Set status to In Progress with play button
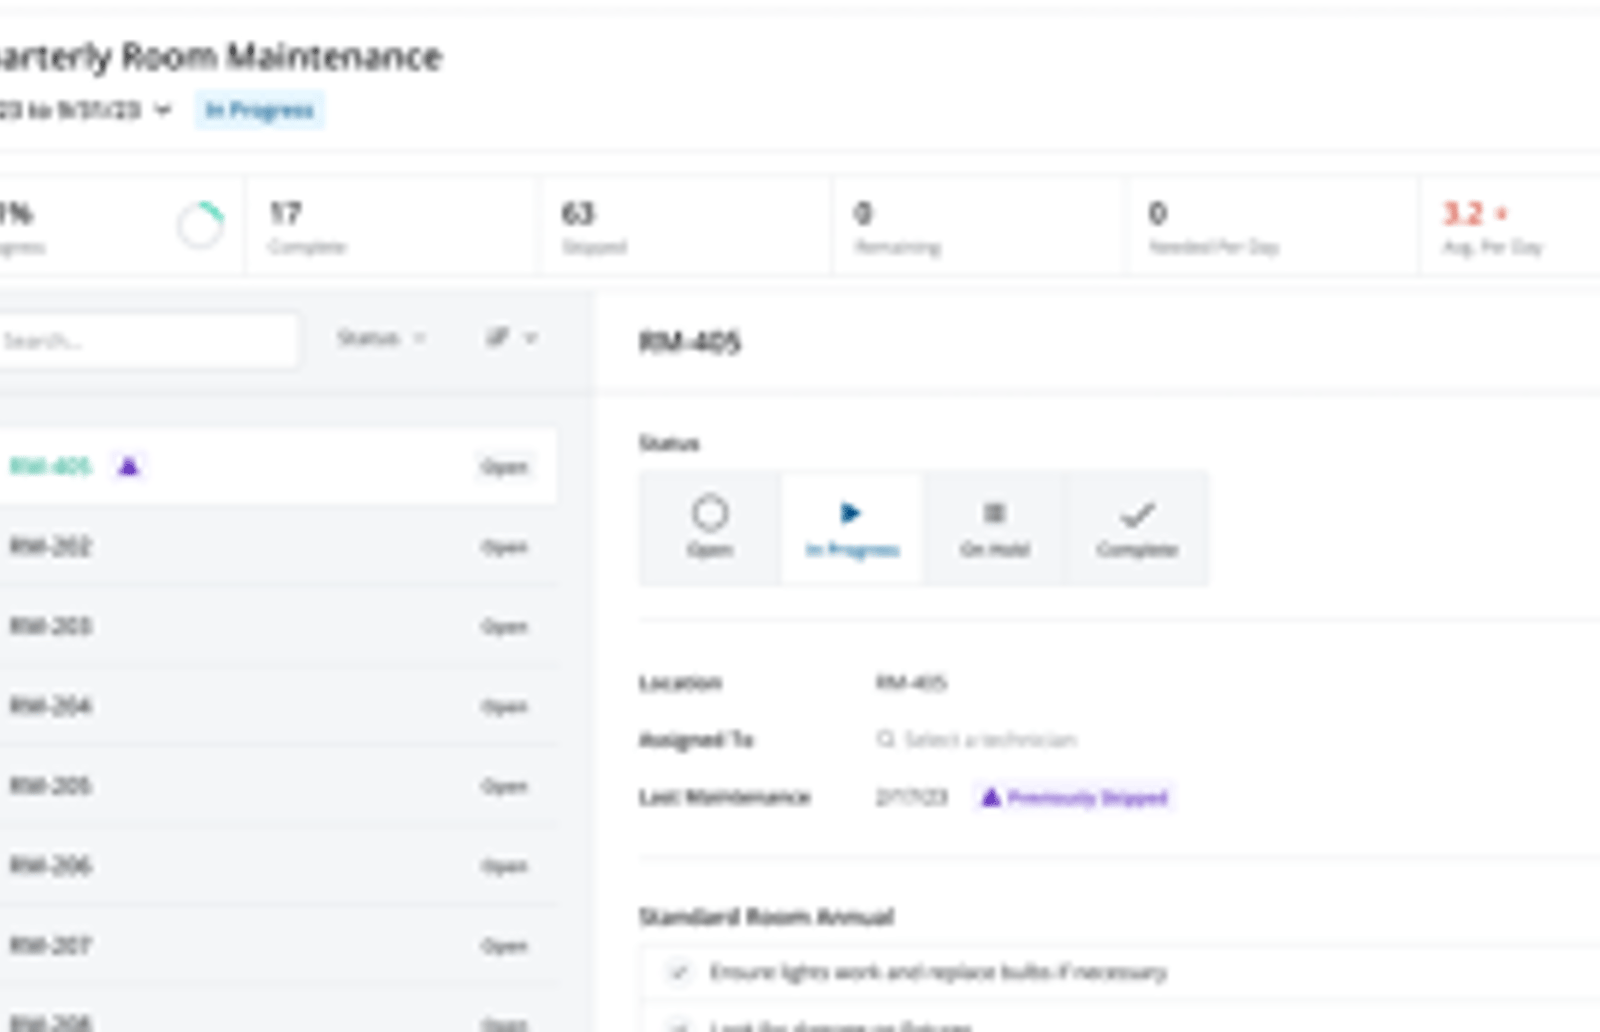This screenshot has height=1032, width=1600. [x=852, y=528]
